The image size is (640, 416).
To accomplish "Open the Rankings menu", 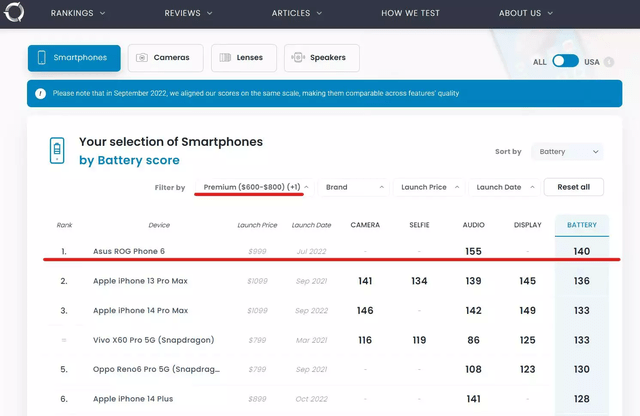I will point(78,13).
